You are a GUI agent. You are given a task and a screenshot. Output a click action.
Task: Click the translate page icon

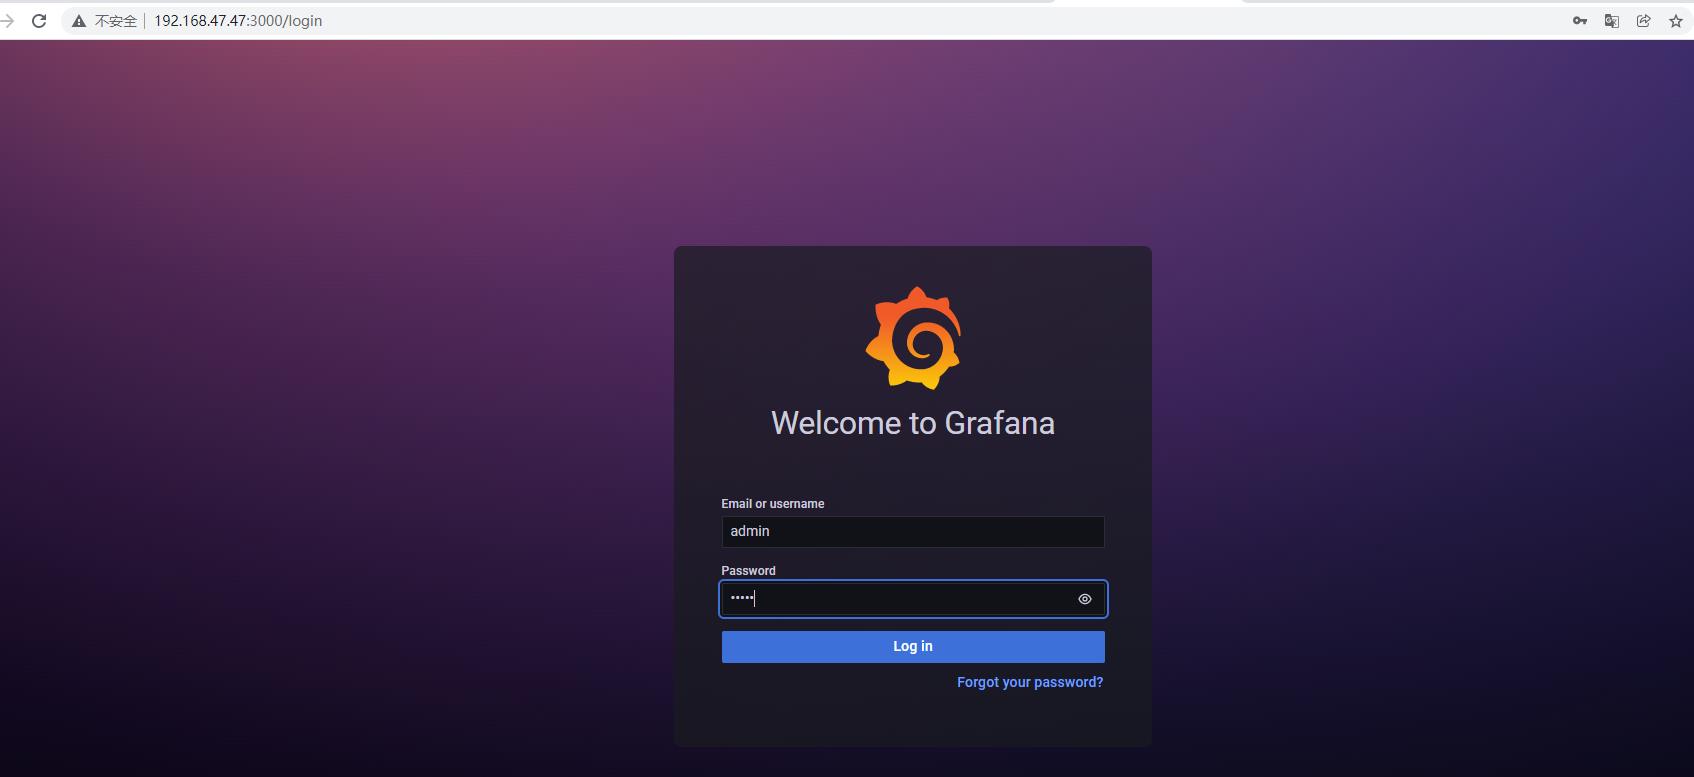point(1612,21)
